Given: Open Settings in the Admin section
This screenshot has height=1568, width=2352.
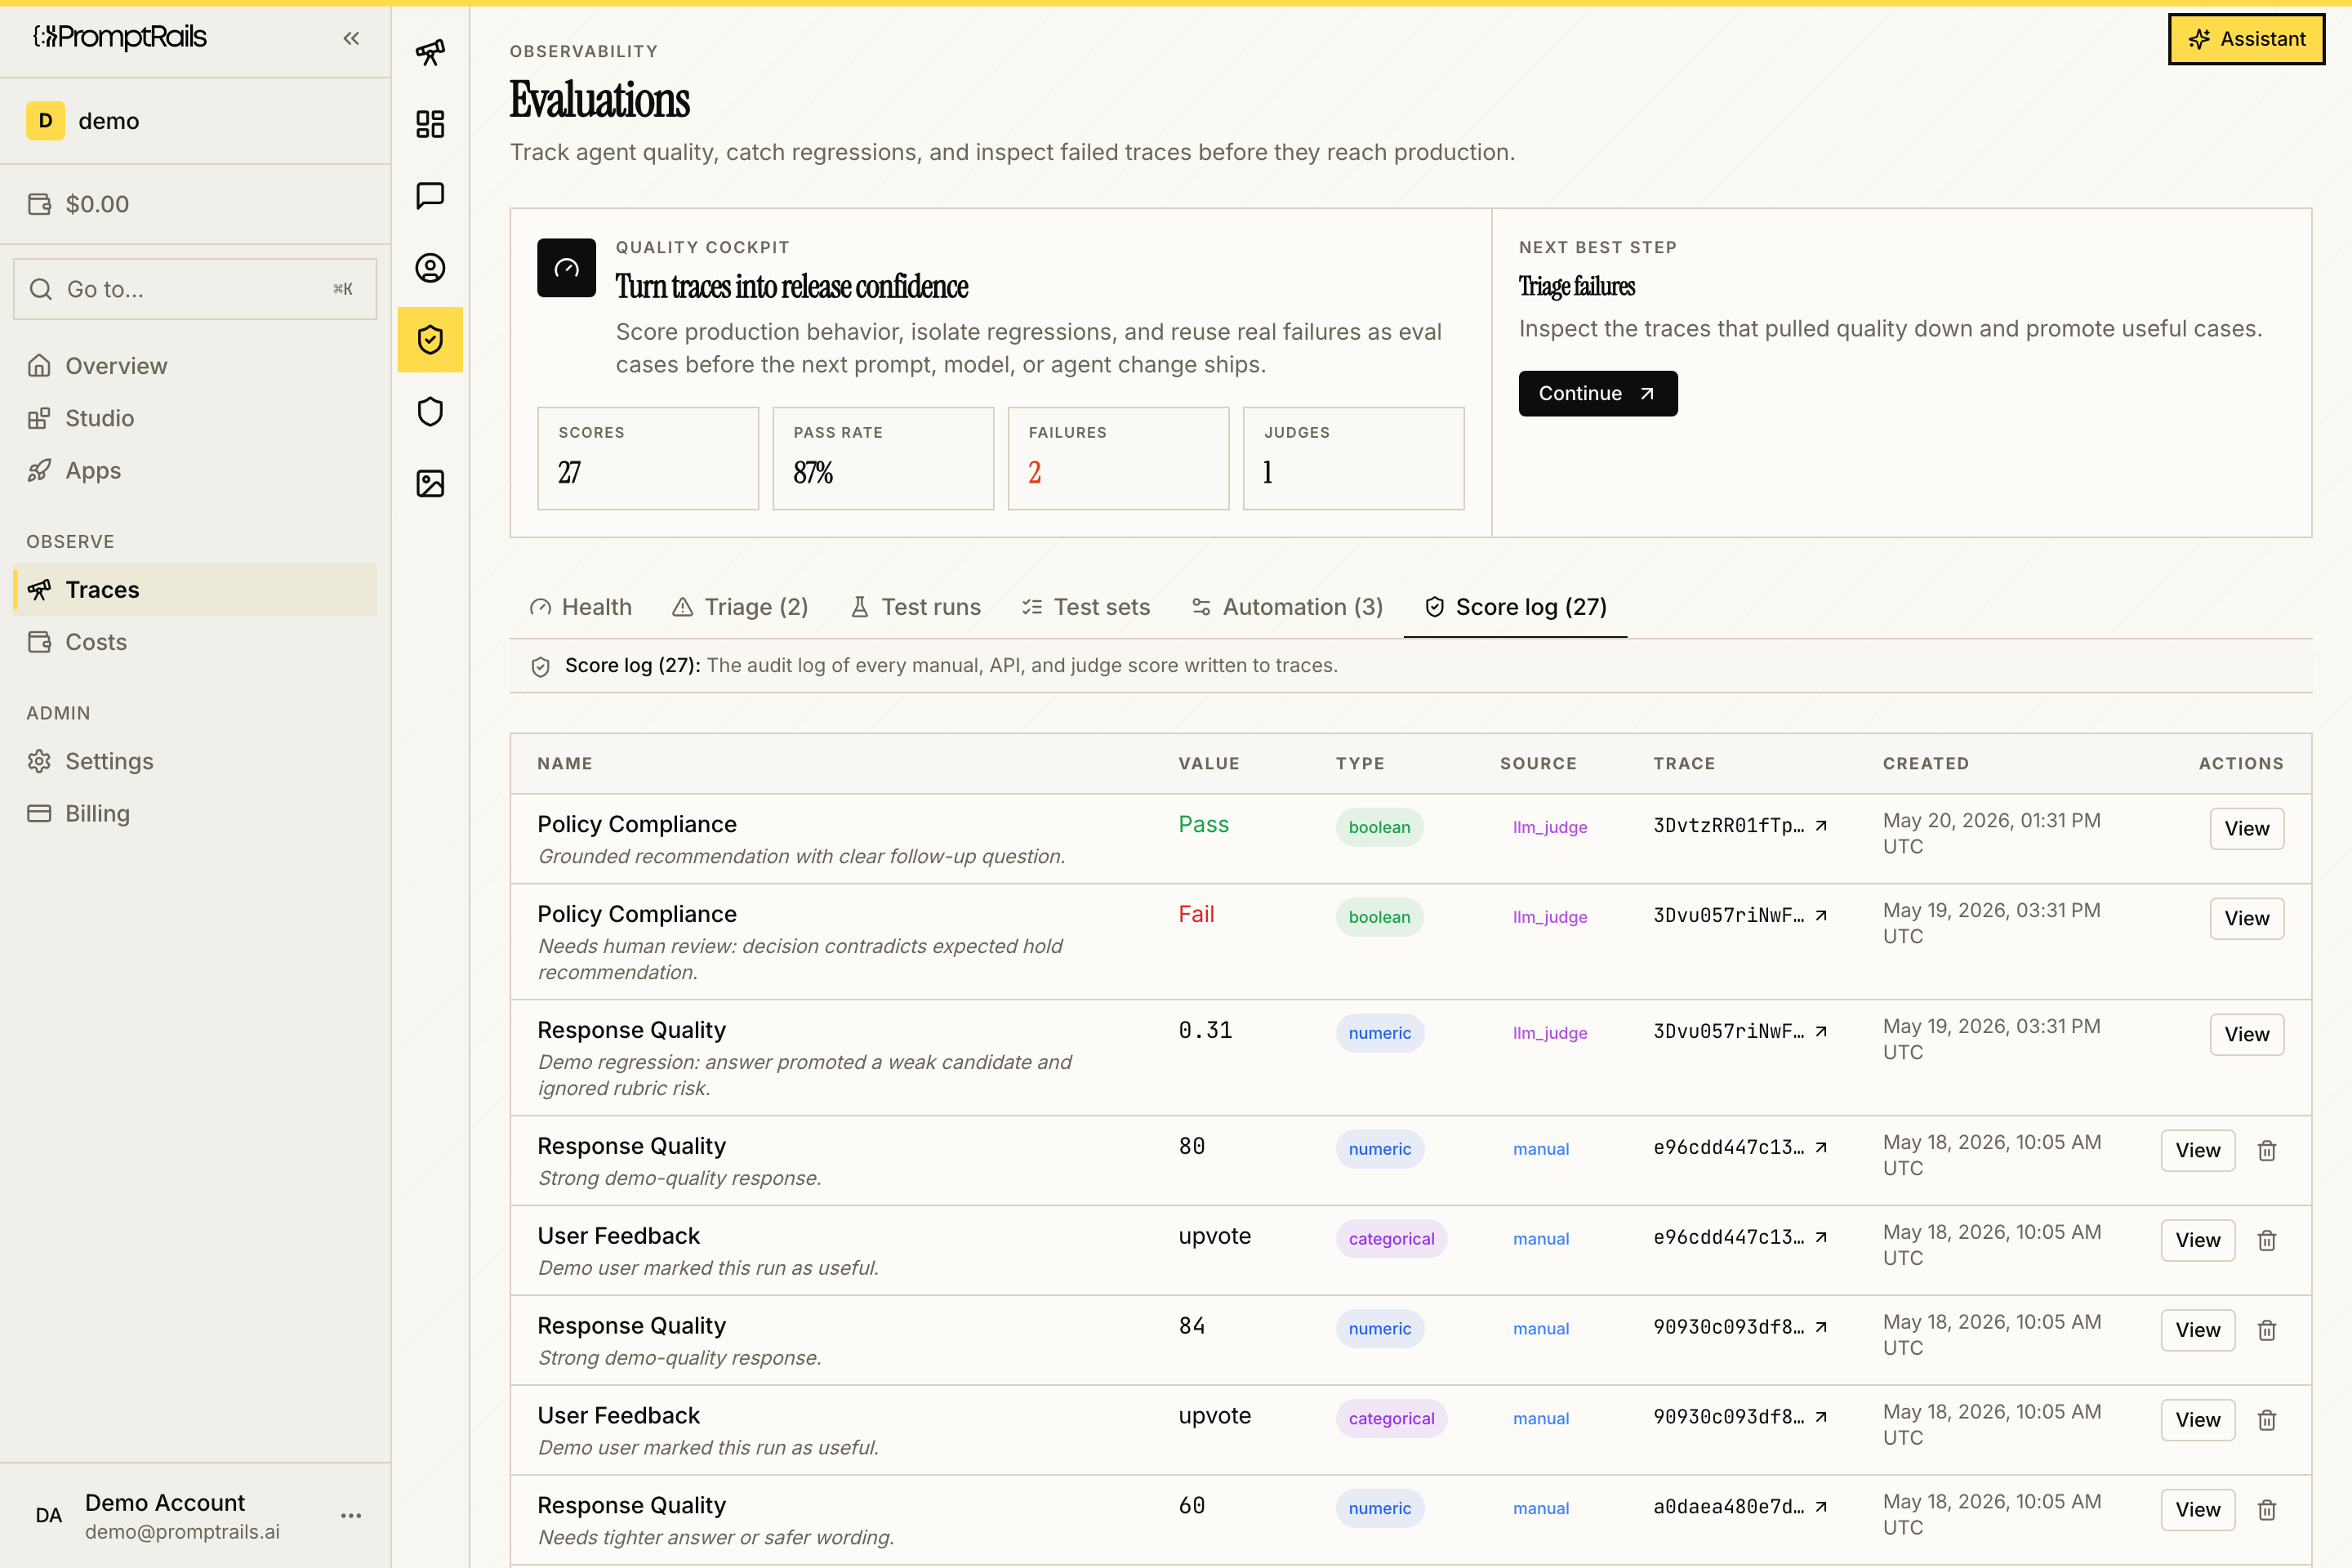Looking at the screenshot, I should tap(195, 762).
